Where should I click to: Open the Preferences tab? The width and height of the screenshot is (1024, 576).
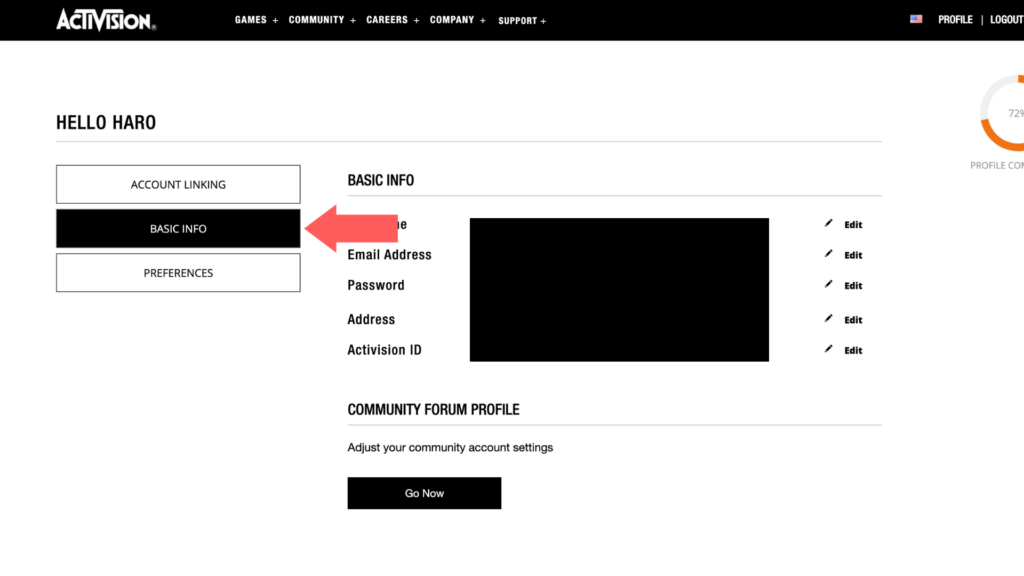click(x=178, y=272)
